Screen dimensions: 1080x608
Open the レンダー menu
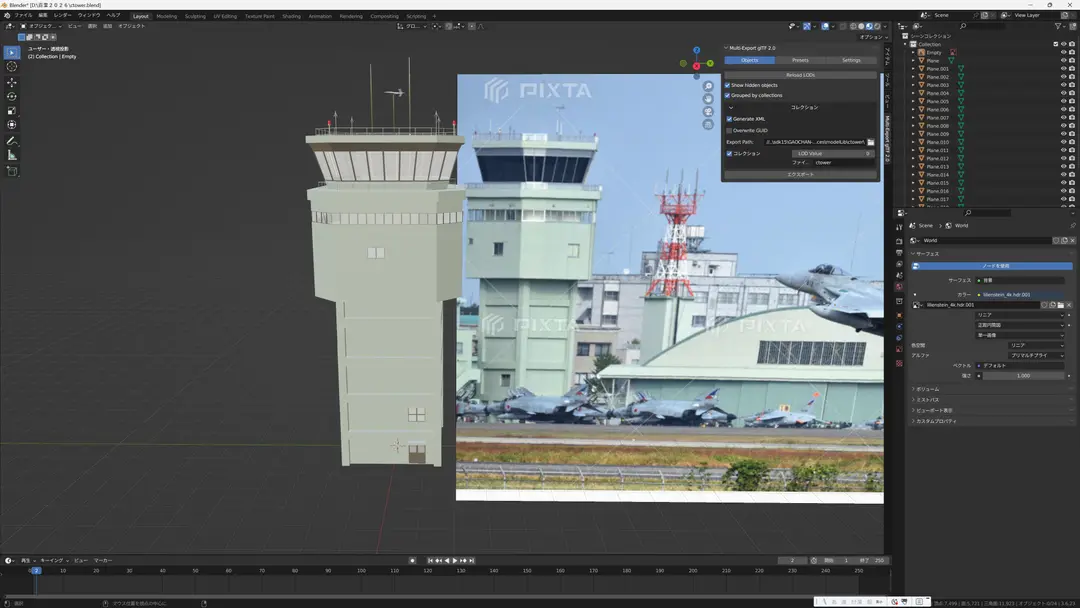(63, 15)
